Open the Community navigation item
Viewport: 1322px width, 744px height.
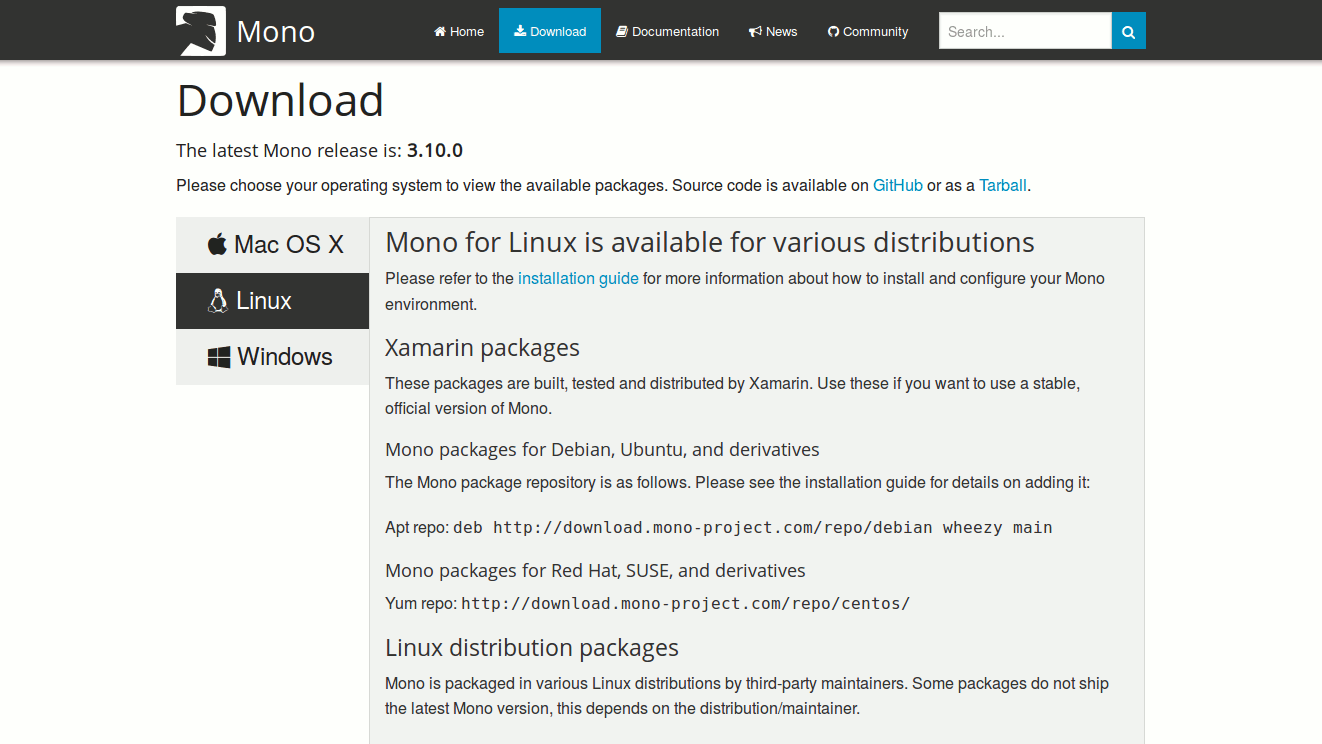(868, 31)
